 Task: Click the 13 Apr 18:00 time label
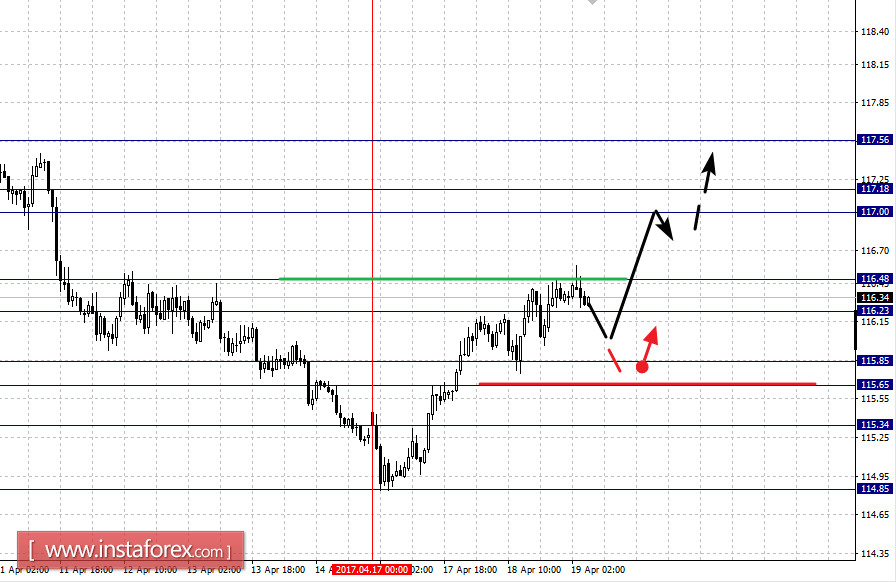[278, 570]
